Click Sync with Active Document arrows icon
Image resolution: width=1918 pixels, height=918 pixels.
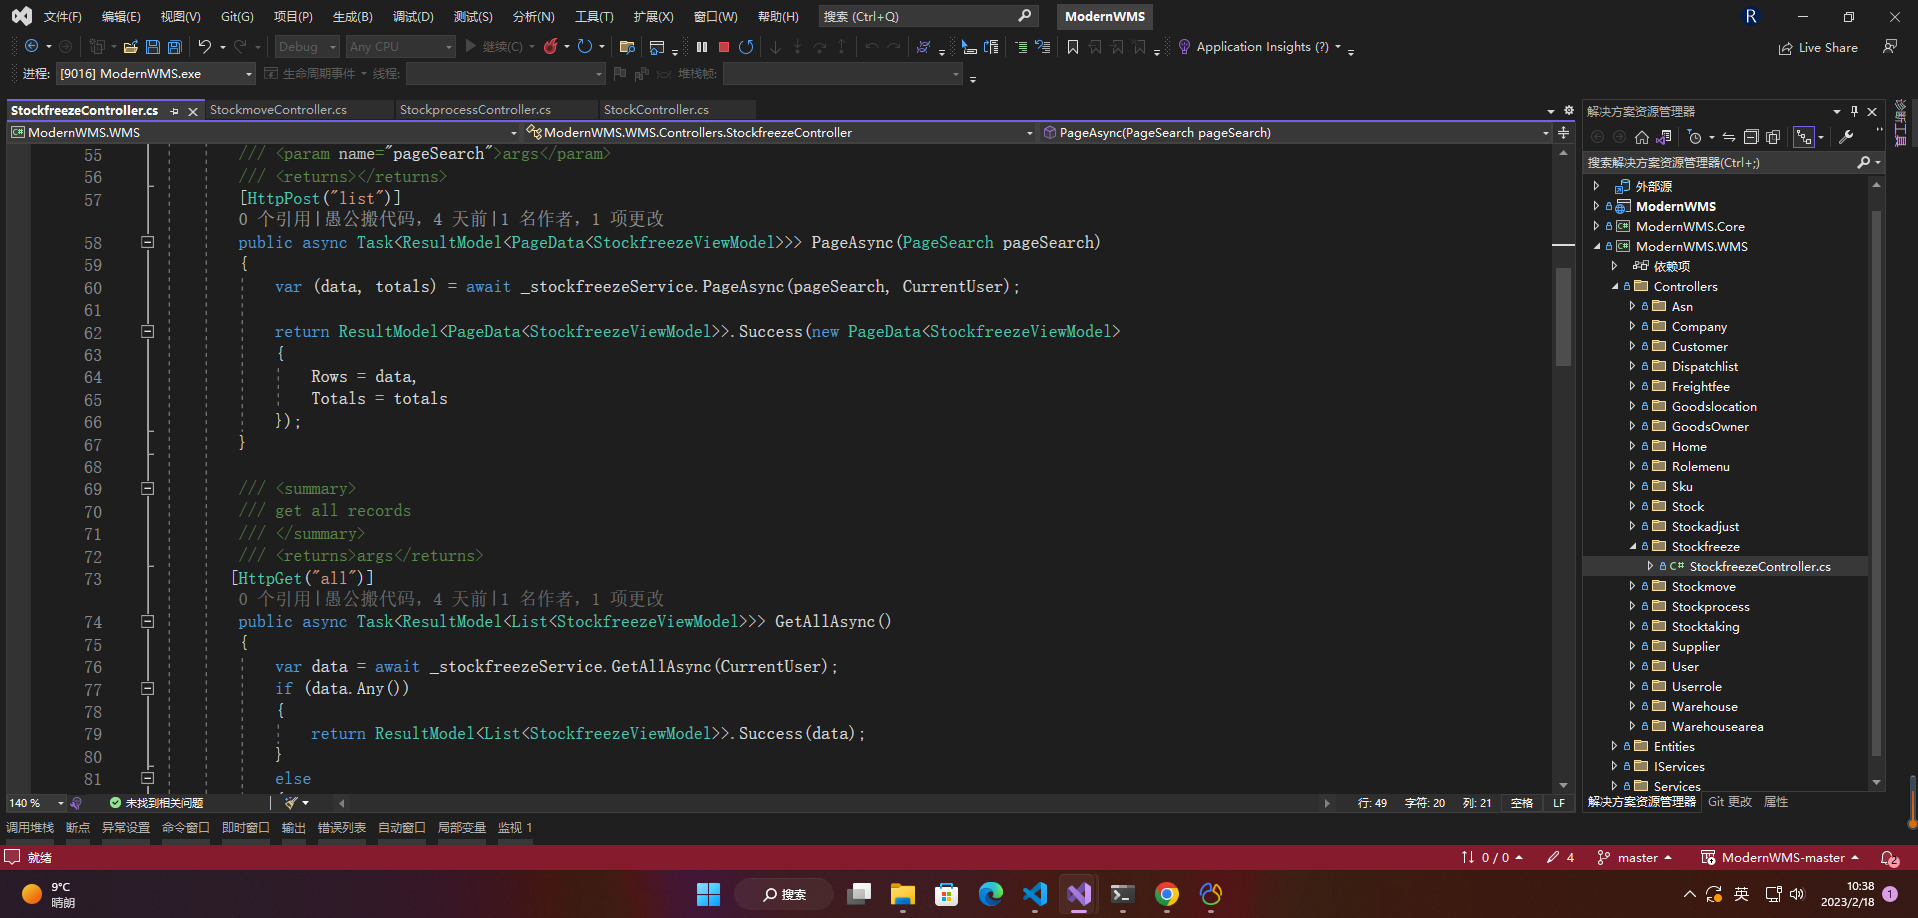(1728, 137)
